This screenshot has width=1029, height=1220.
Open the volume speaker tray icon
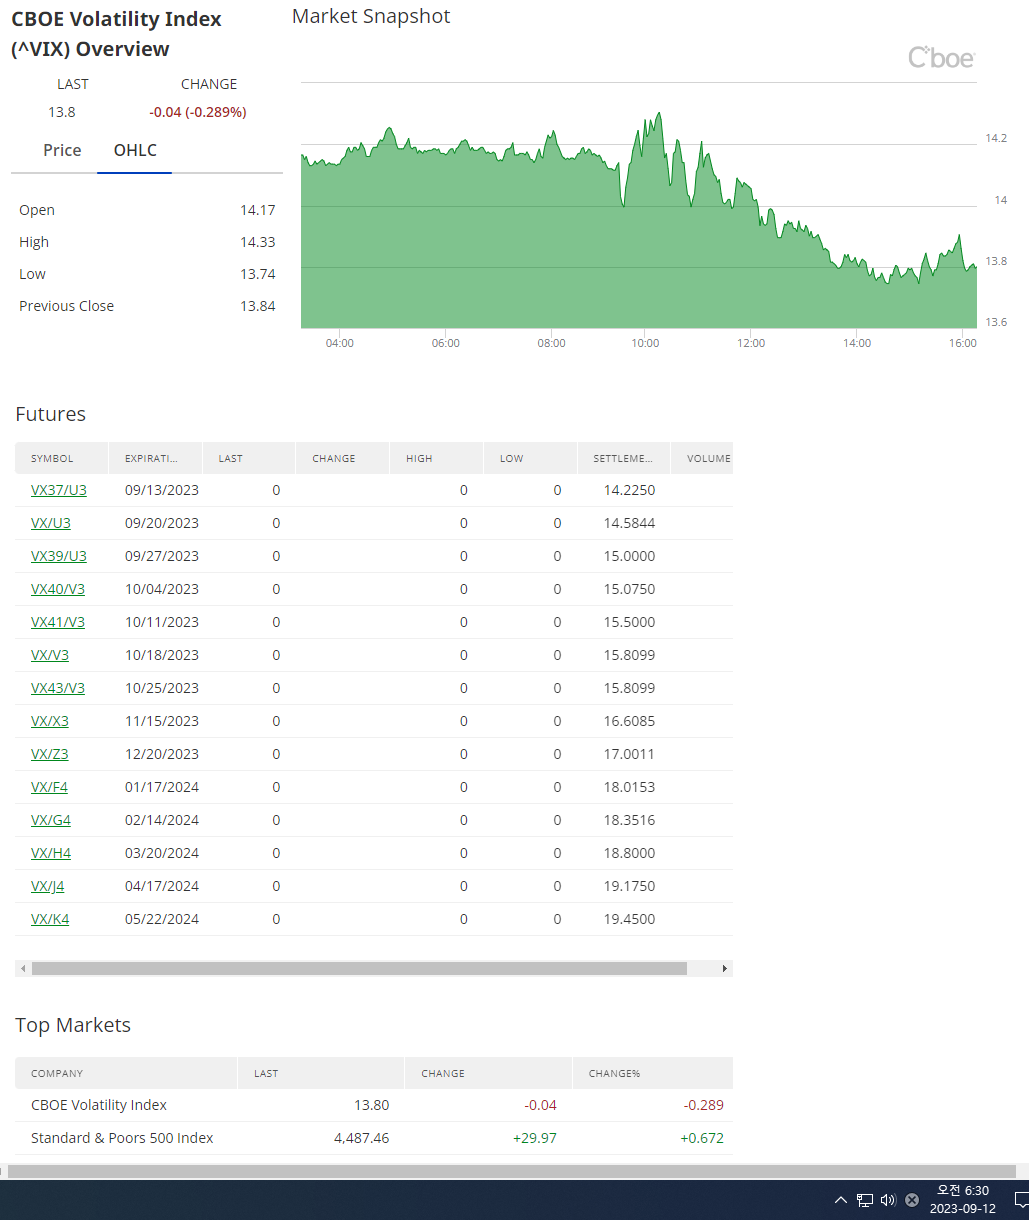tap(888, 1200)
